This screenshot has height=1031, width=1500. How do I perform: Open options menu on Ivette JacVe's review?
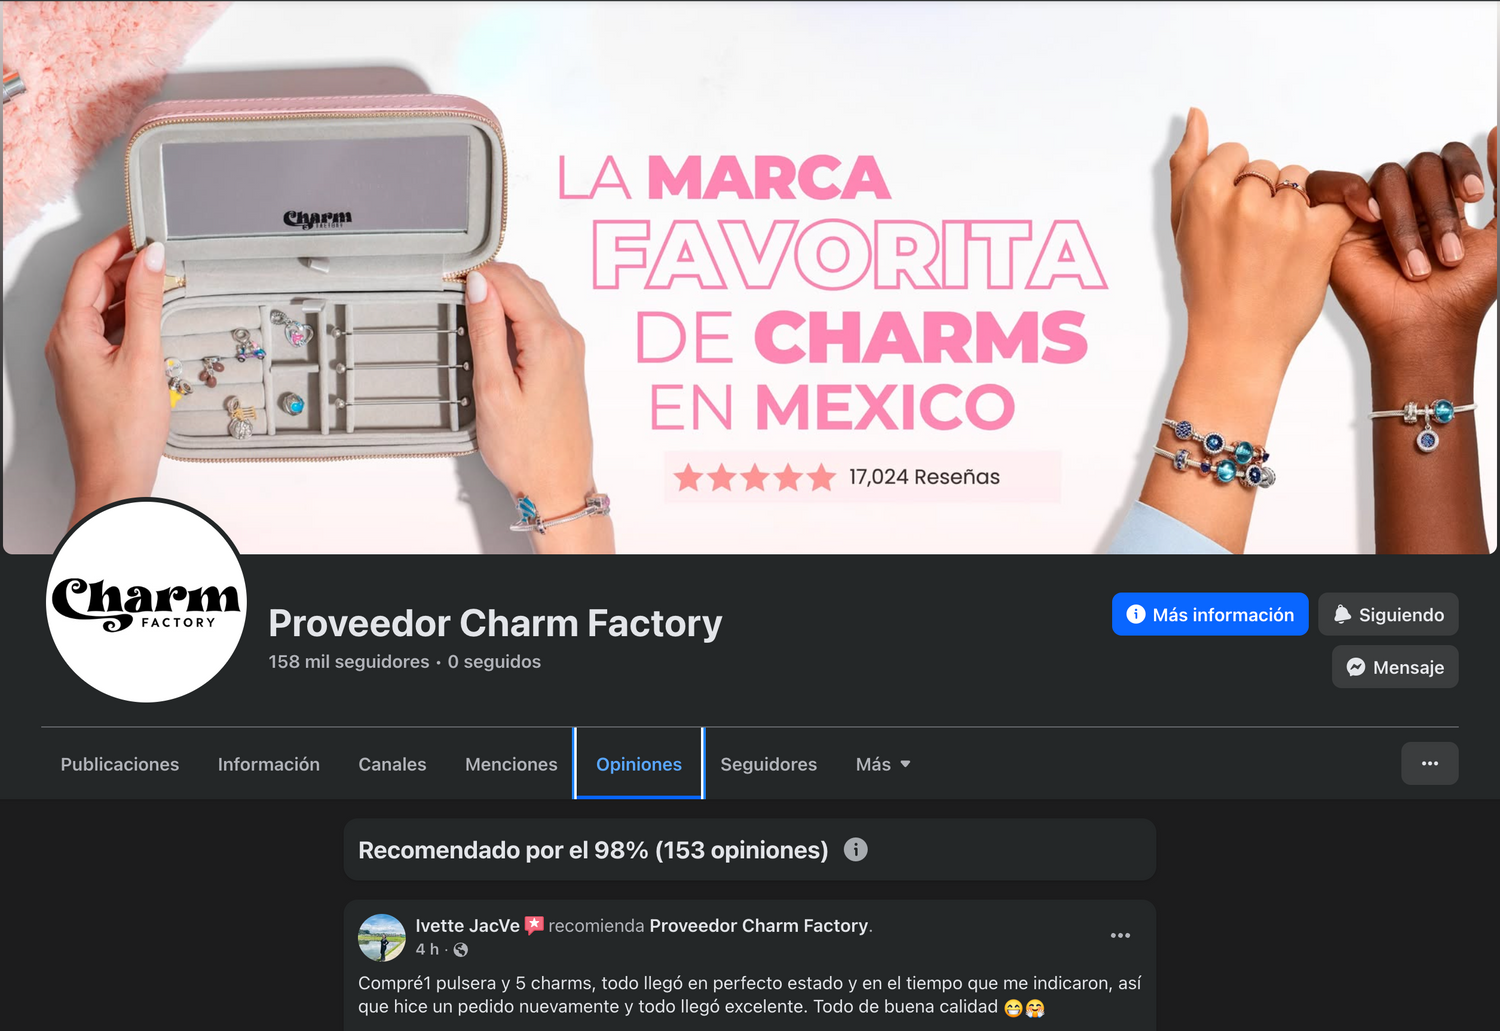(x=1120, y=936)
